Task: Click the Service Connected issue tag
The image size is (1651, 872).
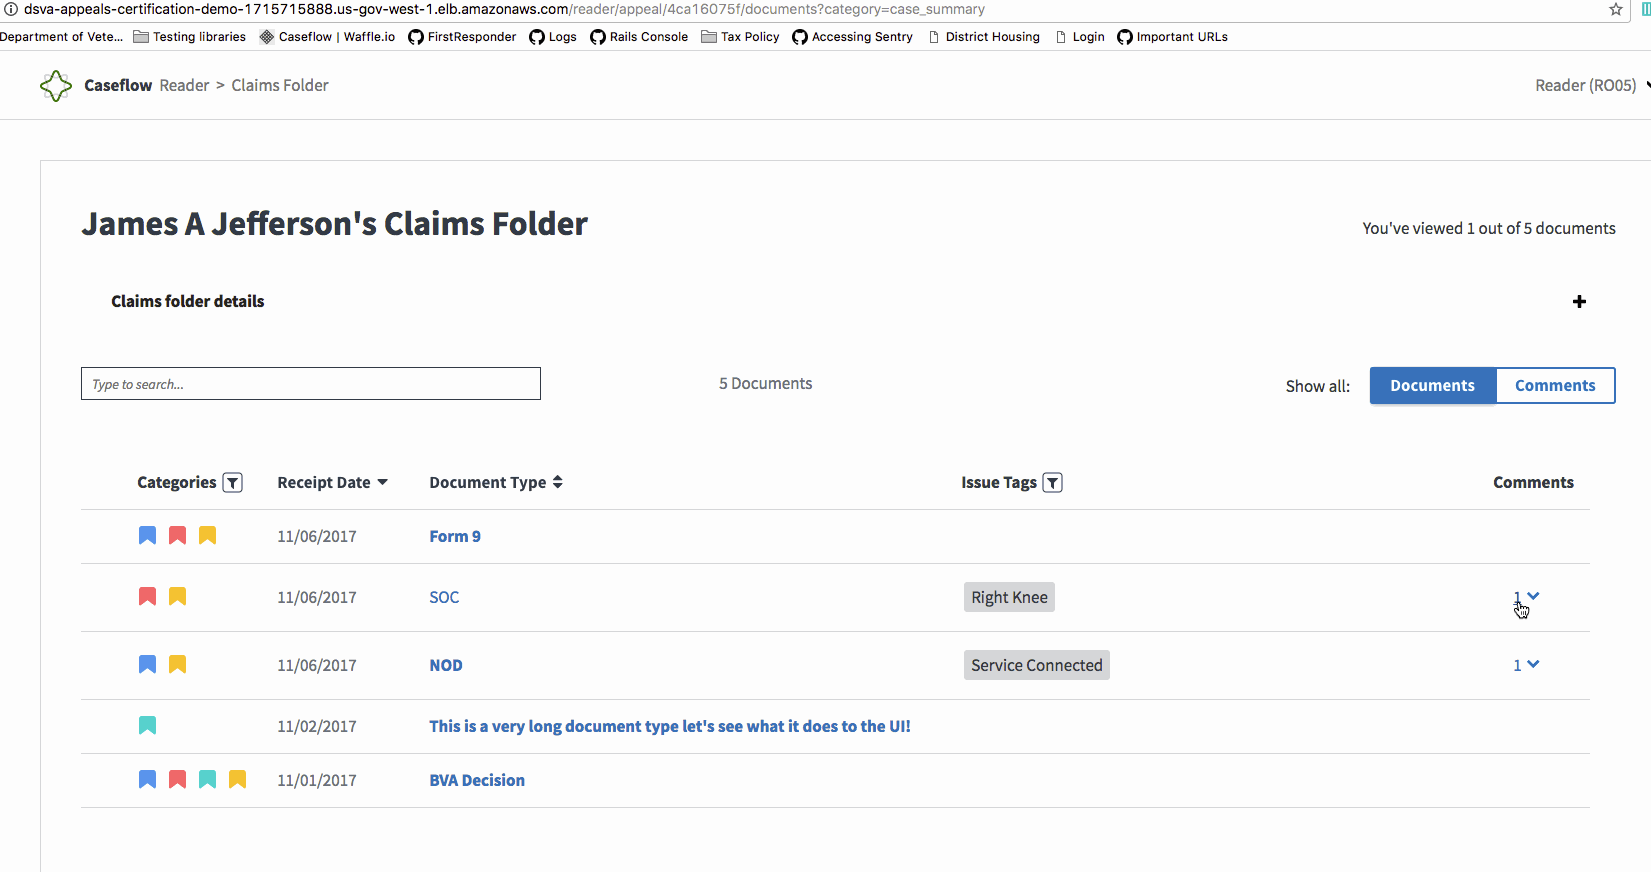Action: pyautogui.click(x=1037, y=666)
